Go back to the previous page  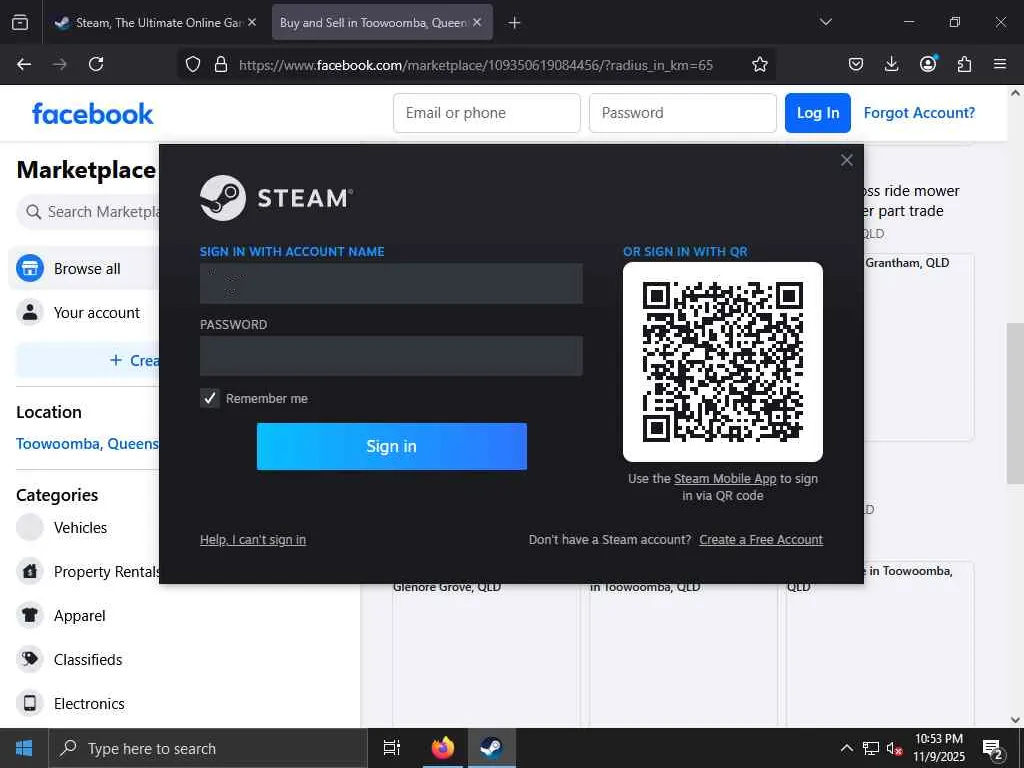coord(24,64)
